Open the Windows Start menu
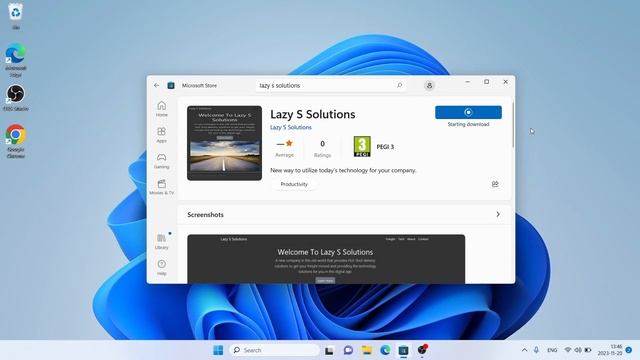640x360 pixels. [218, 350]
